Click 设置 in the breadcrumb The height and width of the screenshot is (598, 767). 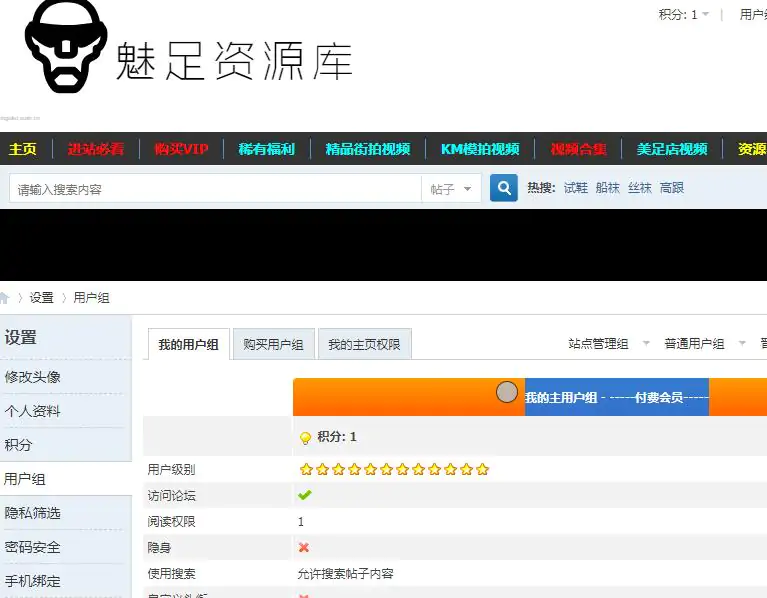[42, 297]
